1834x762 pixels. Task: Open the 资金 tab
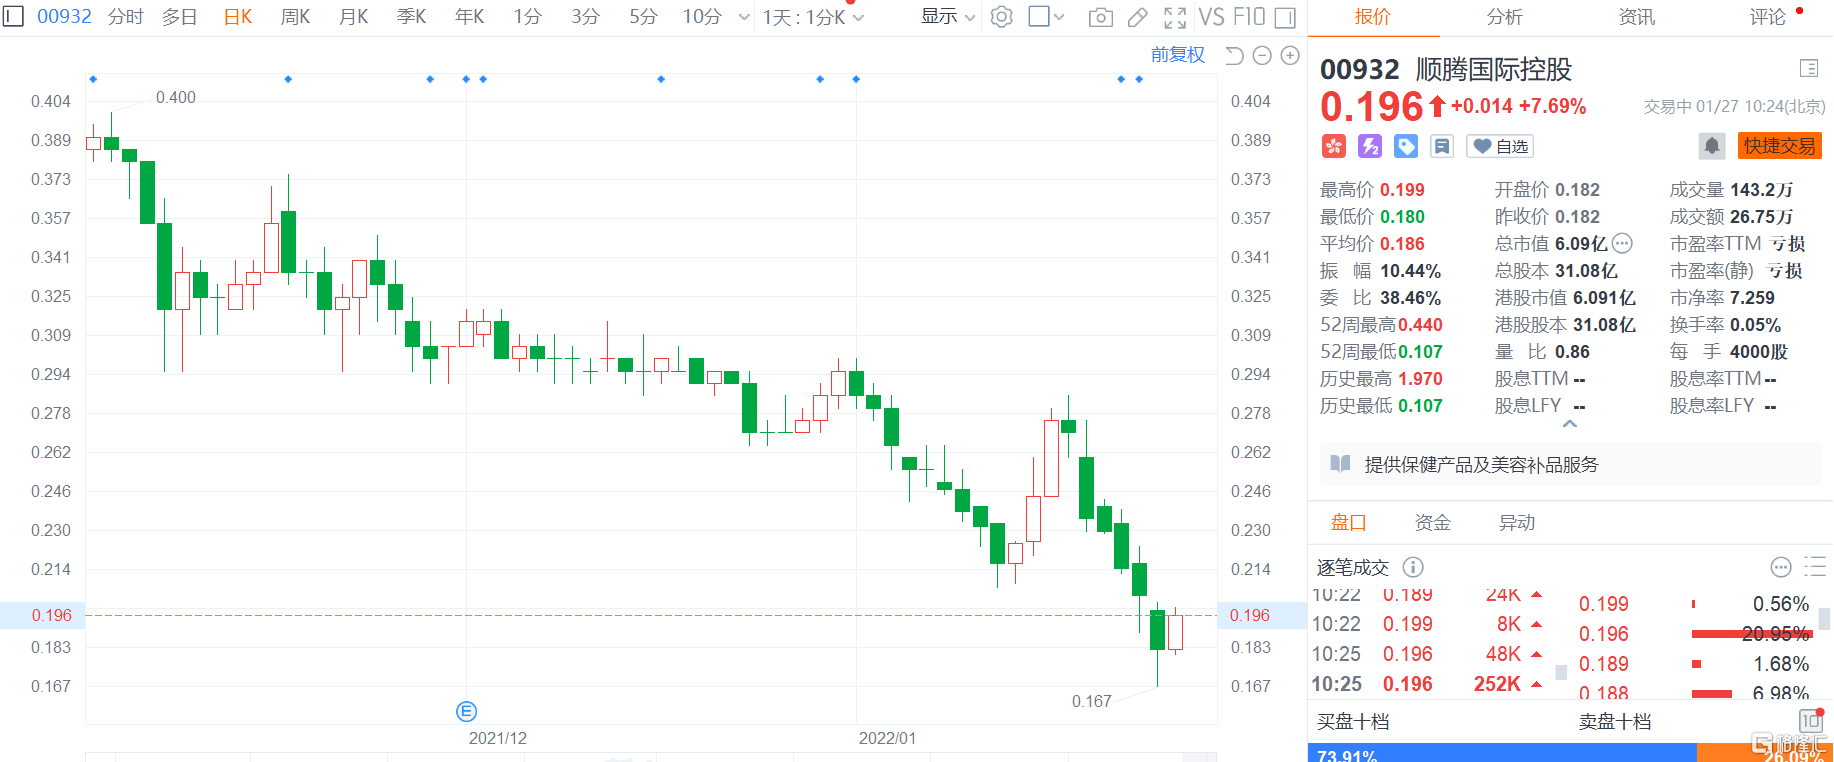pyautogui.click(x=1432, y=522)
